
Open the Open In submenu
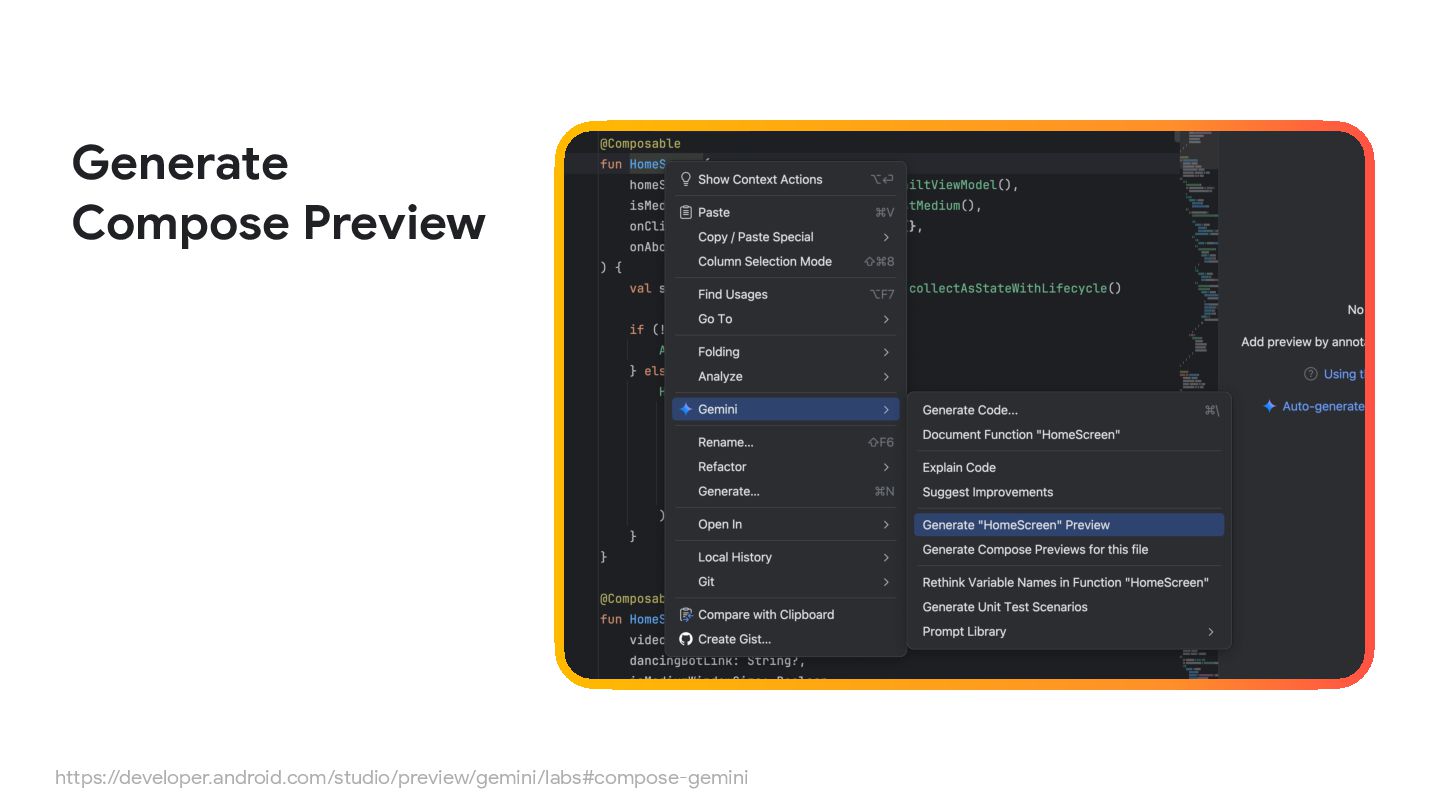[786, 524]
